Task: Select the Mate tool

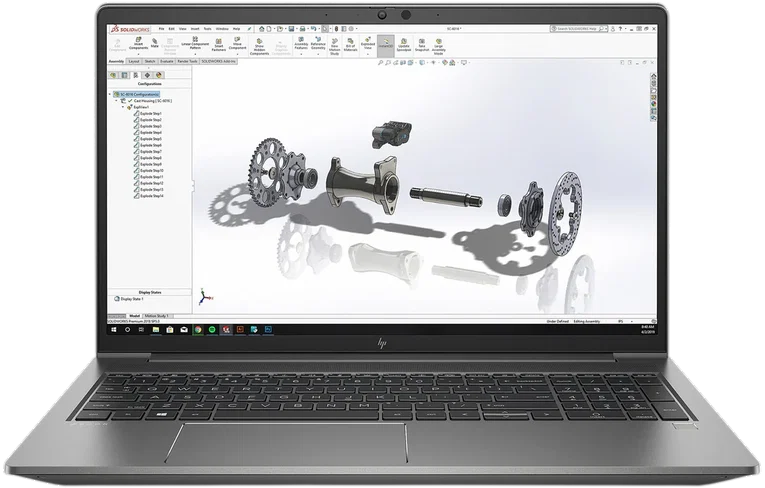Action: 155,46
